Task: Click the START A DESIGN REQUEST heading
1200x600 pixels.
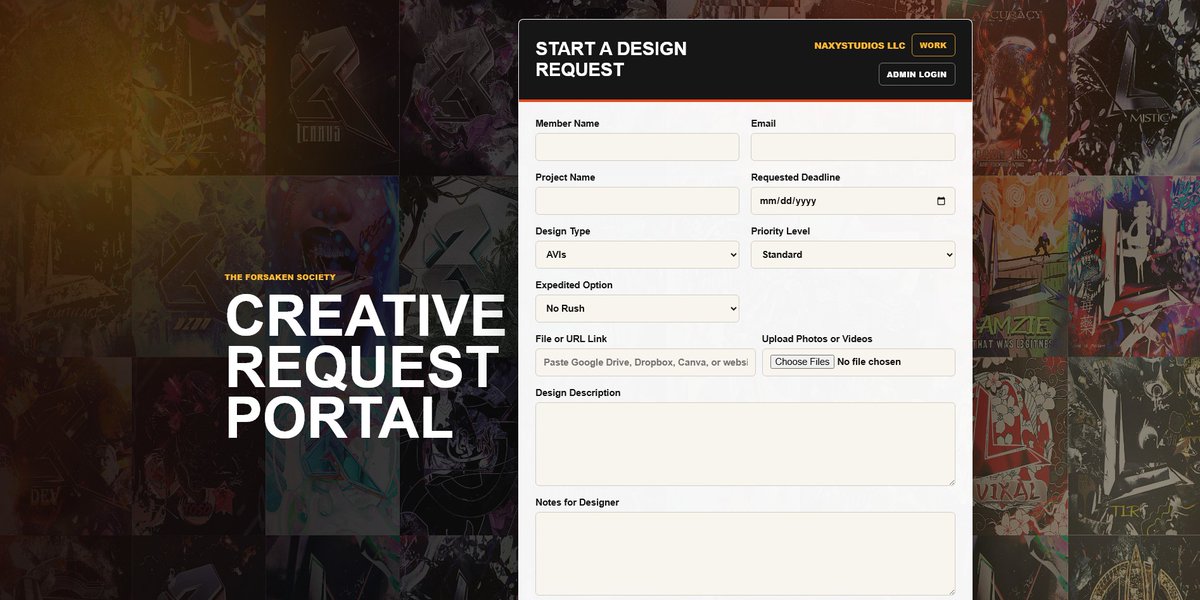Action: [x=611, y=59]
